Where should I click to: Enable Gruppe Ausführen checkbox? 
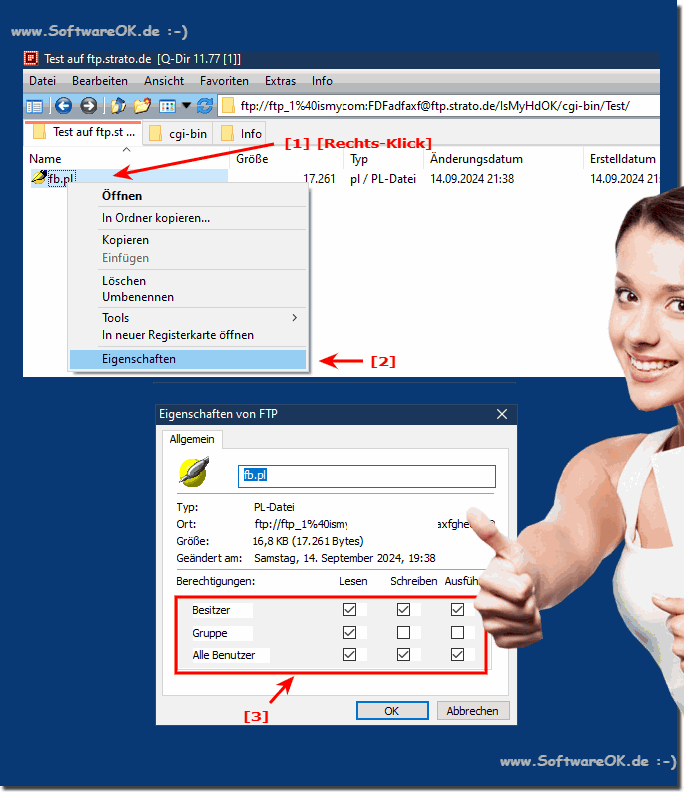tap(457, 632)
